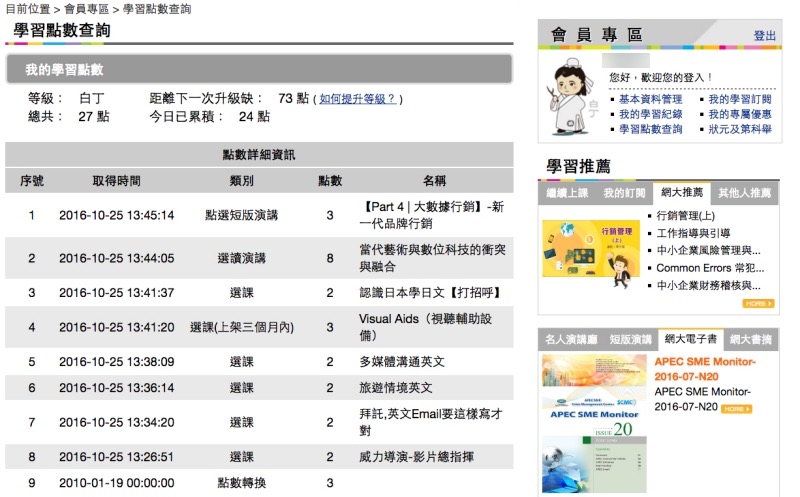Click the 行銷管理 course thumbnail
The width and height of the screenshot is (800, 497).
[591, 248]
